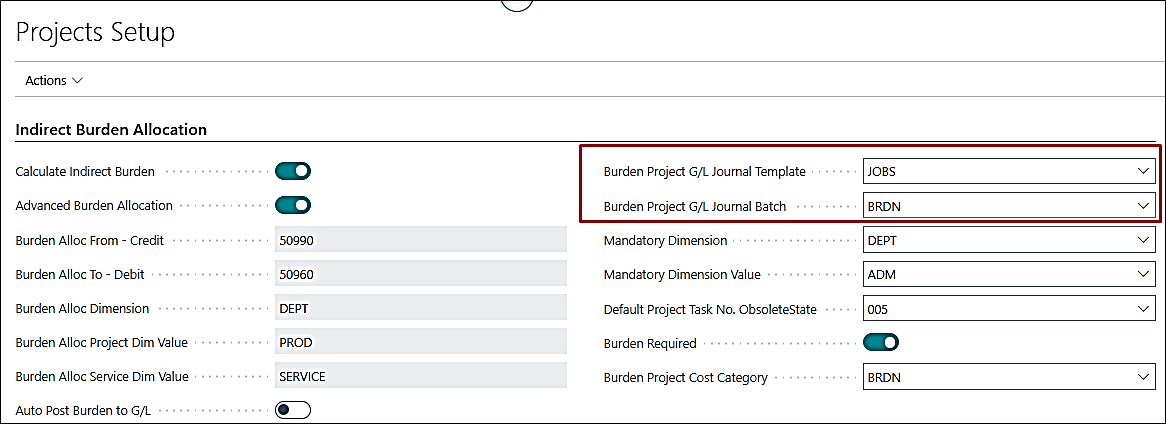Image resolution: width=1166 pixels, height=424 pixels.
Task: Click the circular button at the top edge
Action: [516, 4]
